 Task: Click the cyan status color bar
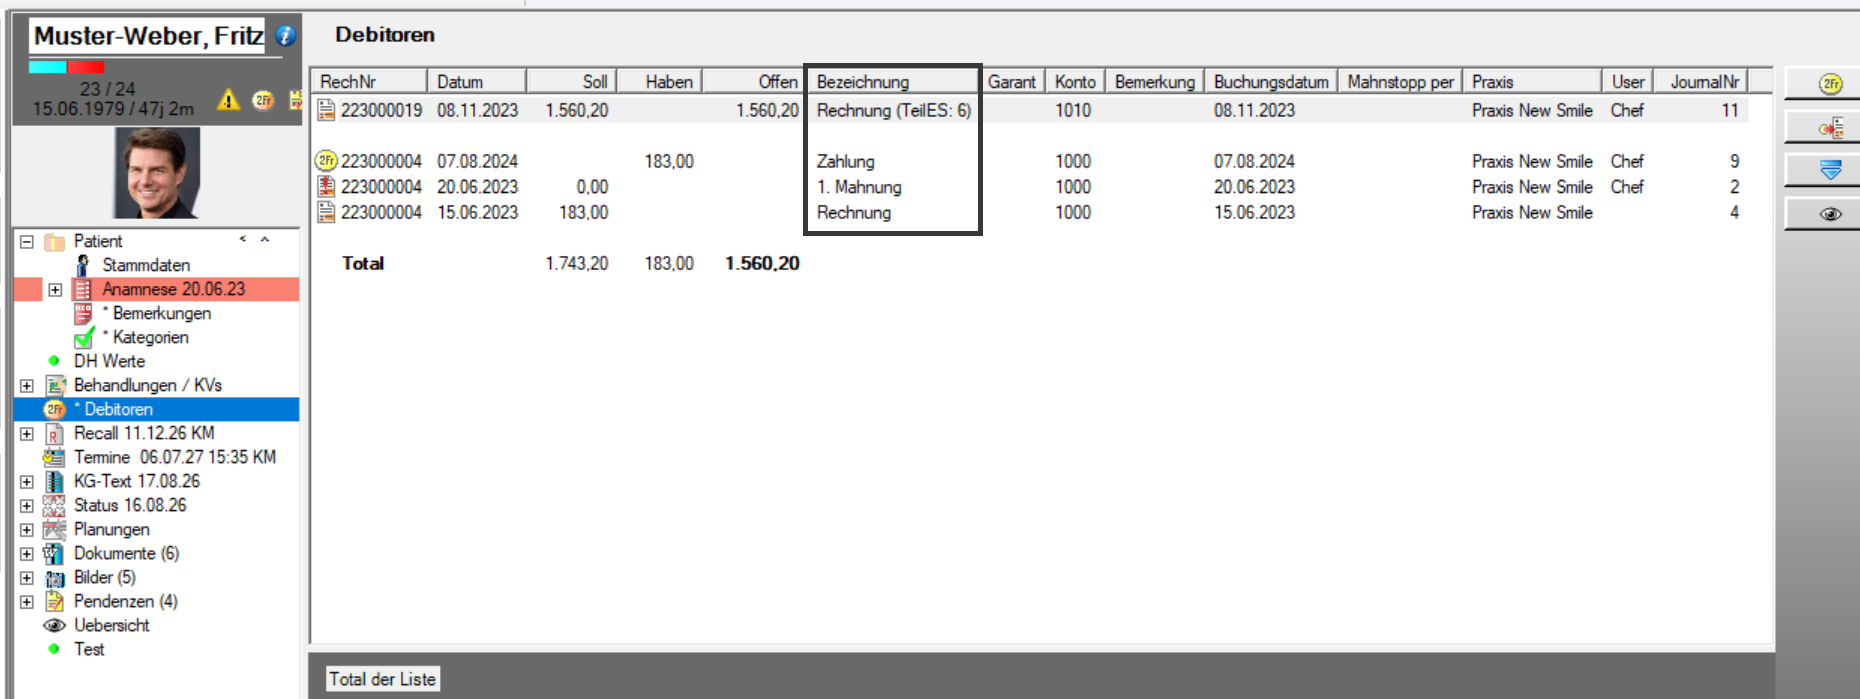[48, 67]
